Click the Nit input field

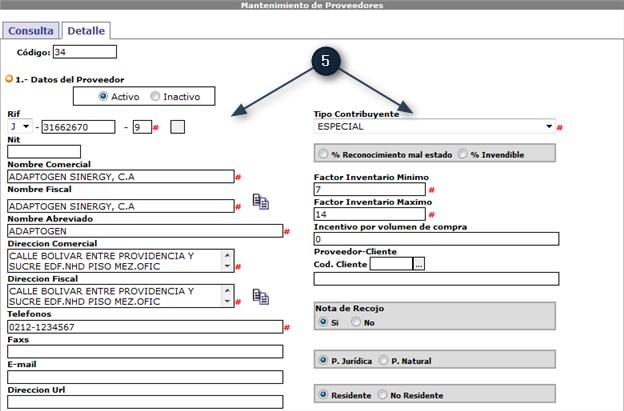coord(44,152)
